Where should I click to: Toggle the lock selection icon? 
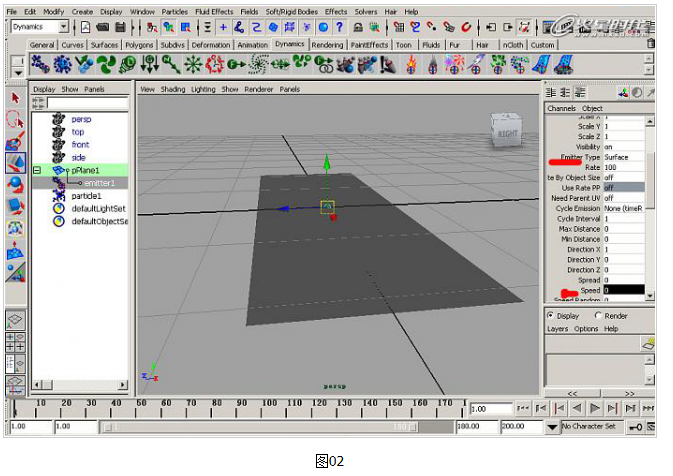point(358,27)
